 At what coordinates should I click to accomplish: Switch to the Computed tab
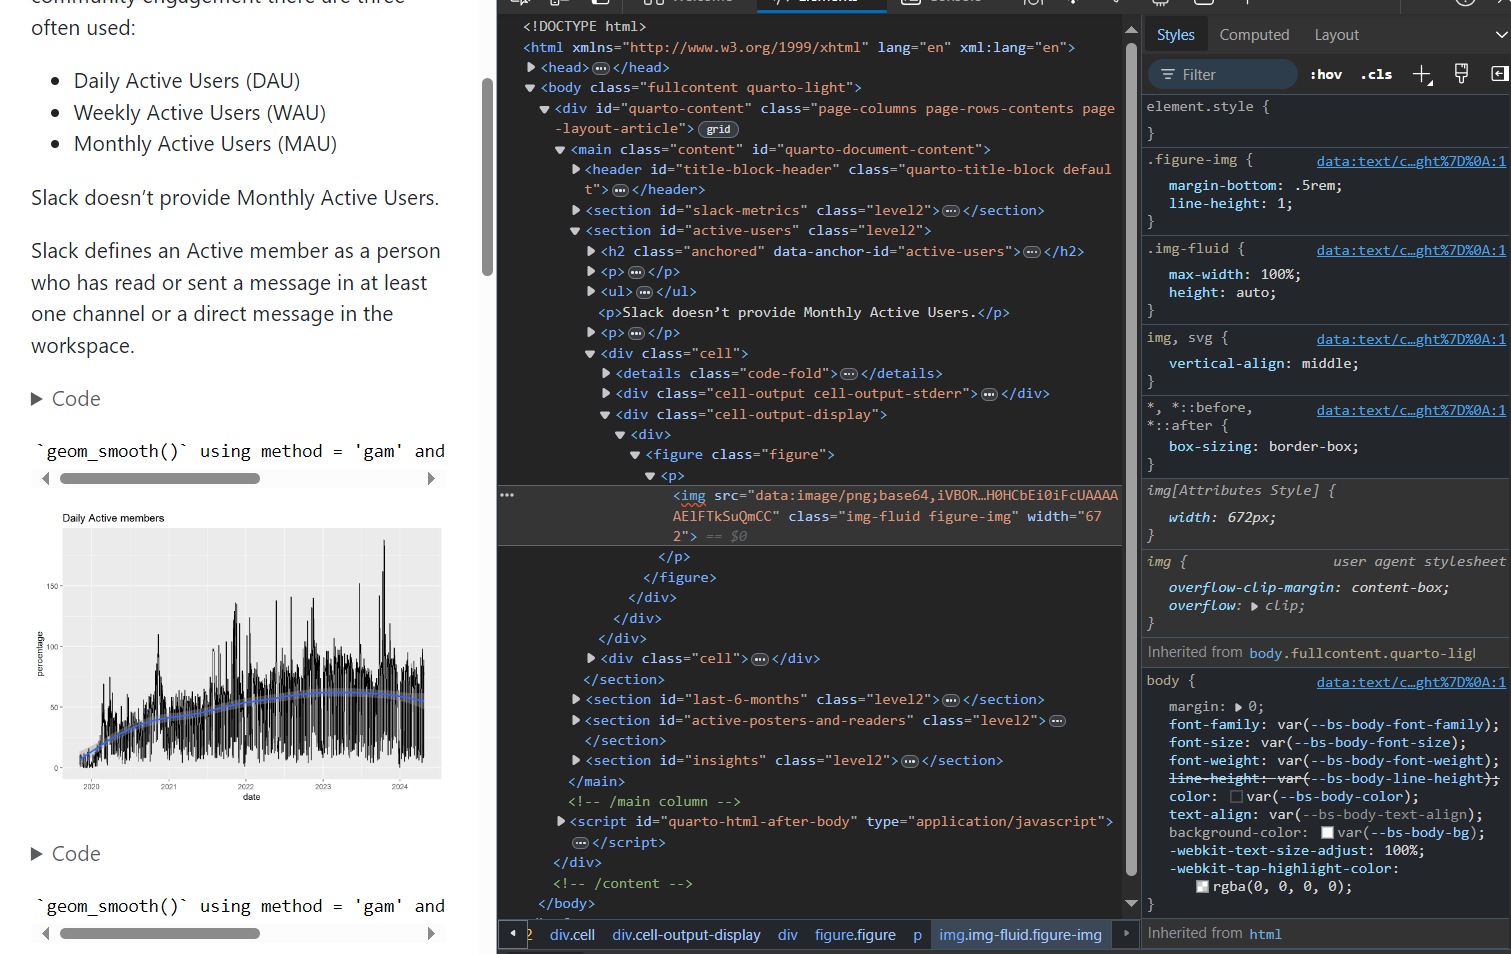(x=1254, y=35)
